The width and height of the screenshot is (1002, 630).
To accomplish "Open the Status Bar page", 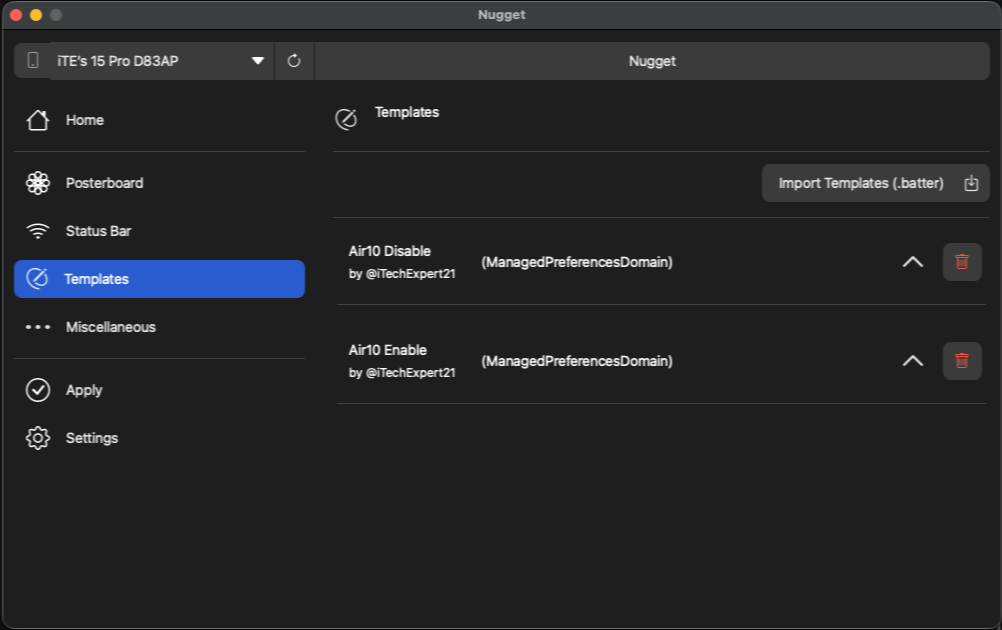I will point(159,231).
